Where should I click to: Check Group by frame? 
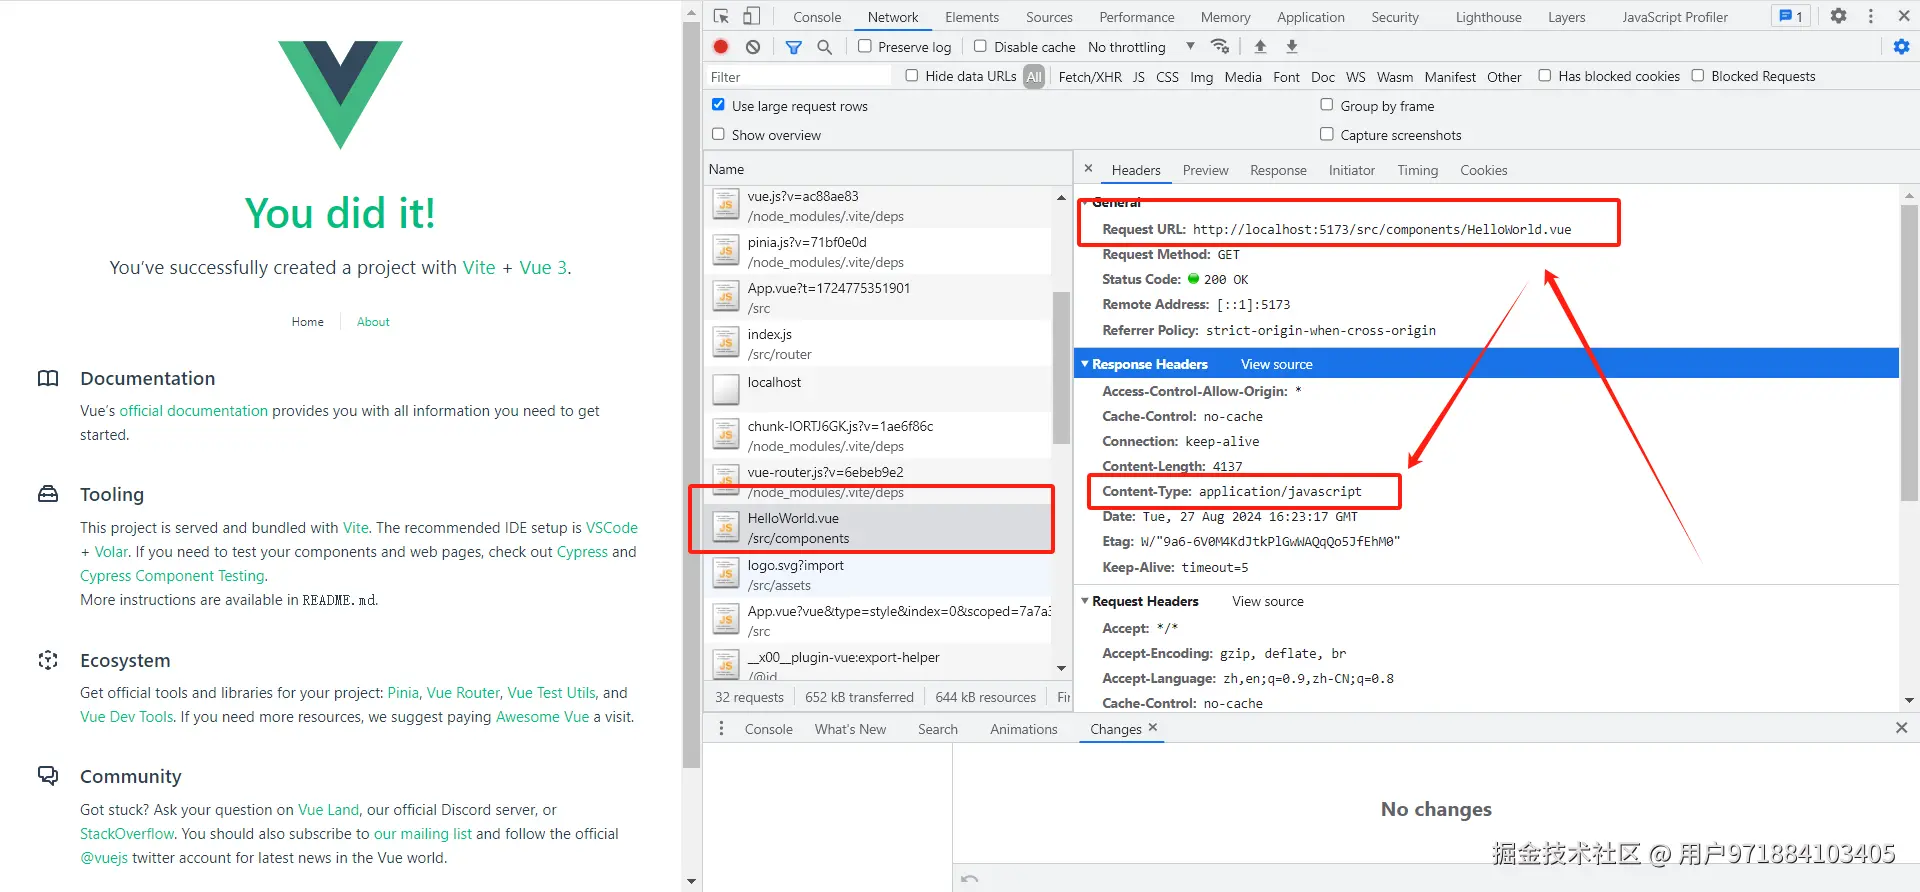pyautogui.click(x=1327, y=104)
